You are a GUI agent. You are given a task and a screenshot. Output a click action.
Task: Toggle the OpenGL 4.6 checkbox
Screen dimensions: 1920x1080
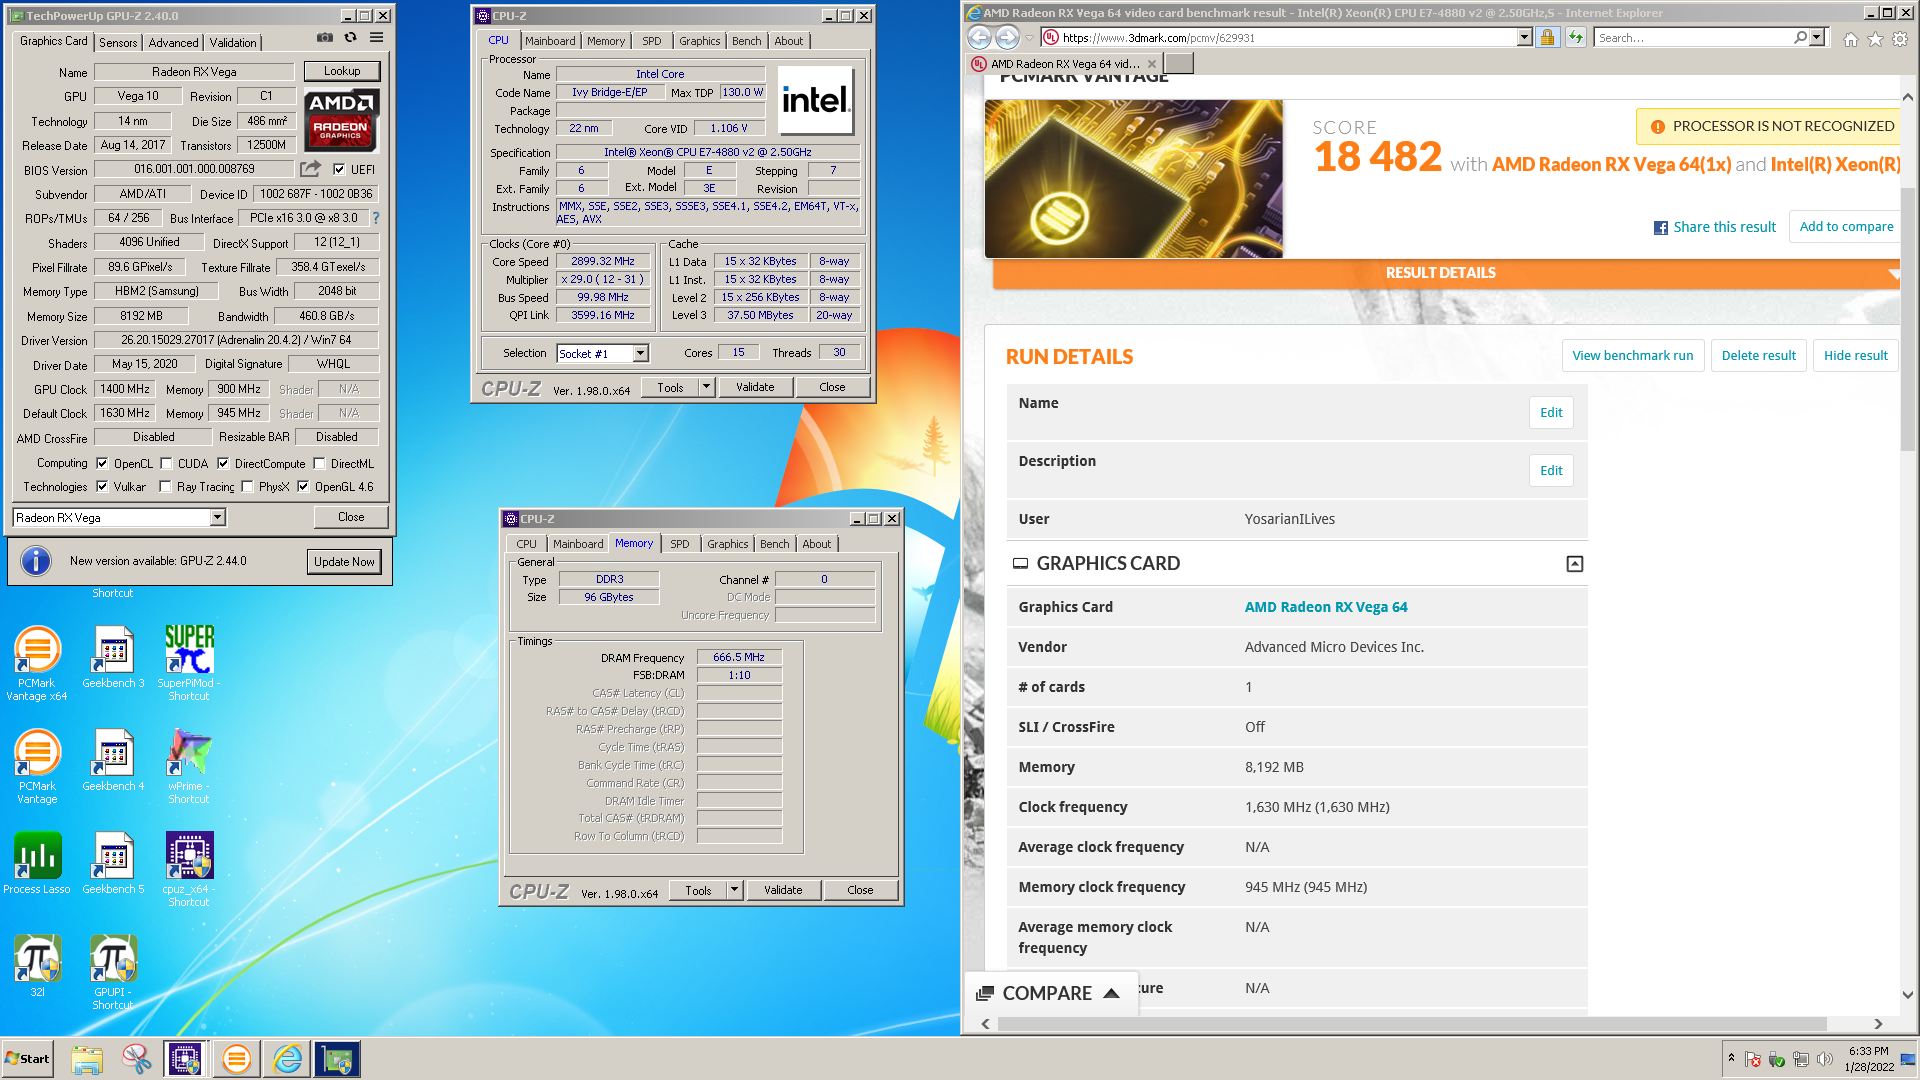pyautogui.click(x=303, y=487)
